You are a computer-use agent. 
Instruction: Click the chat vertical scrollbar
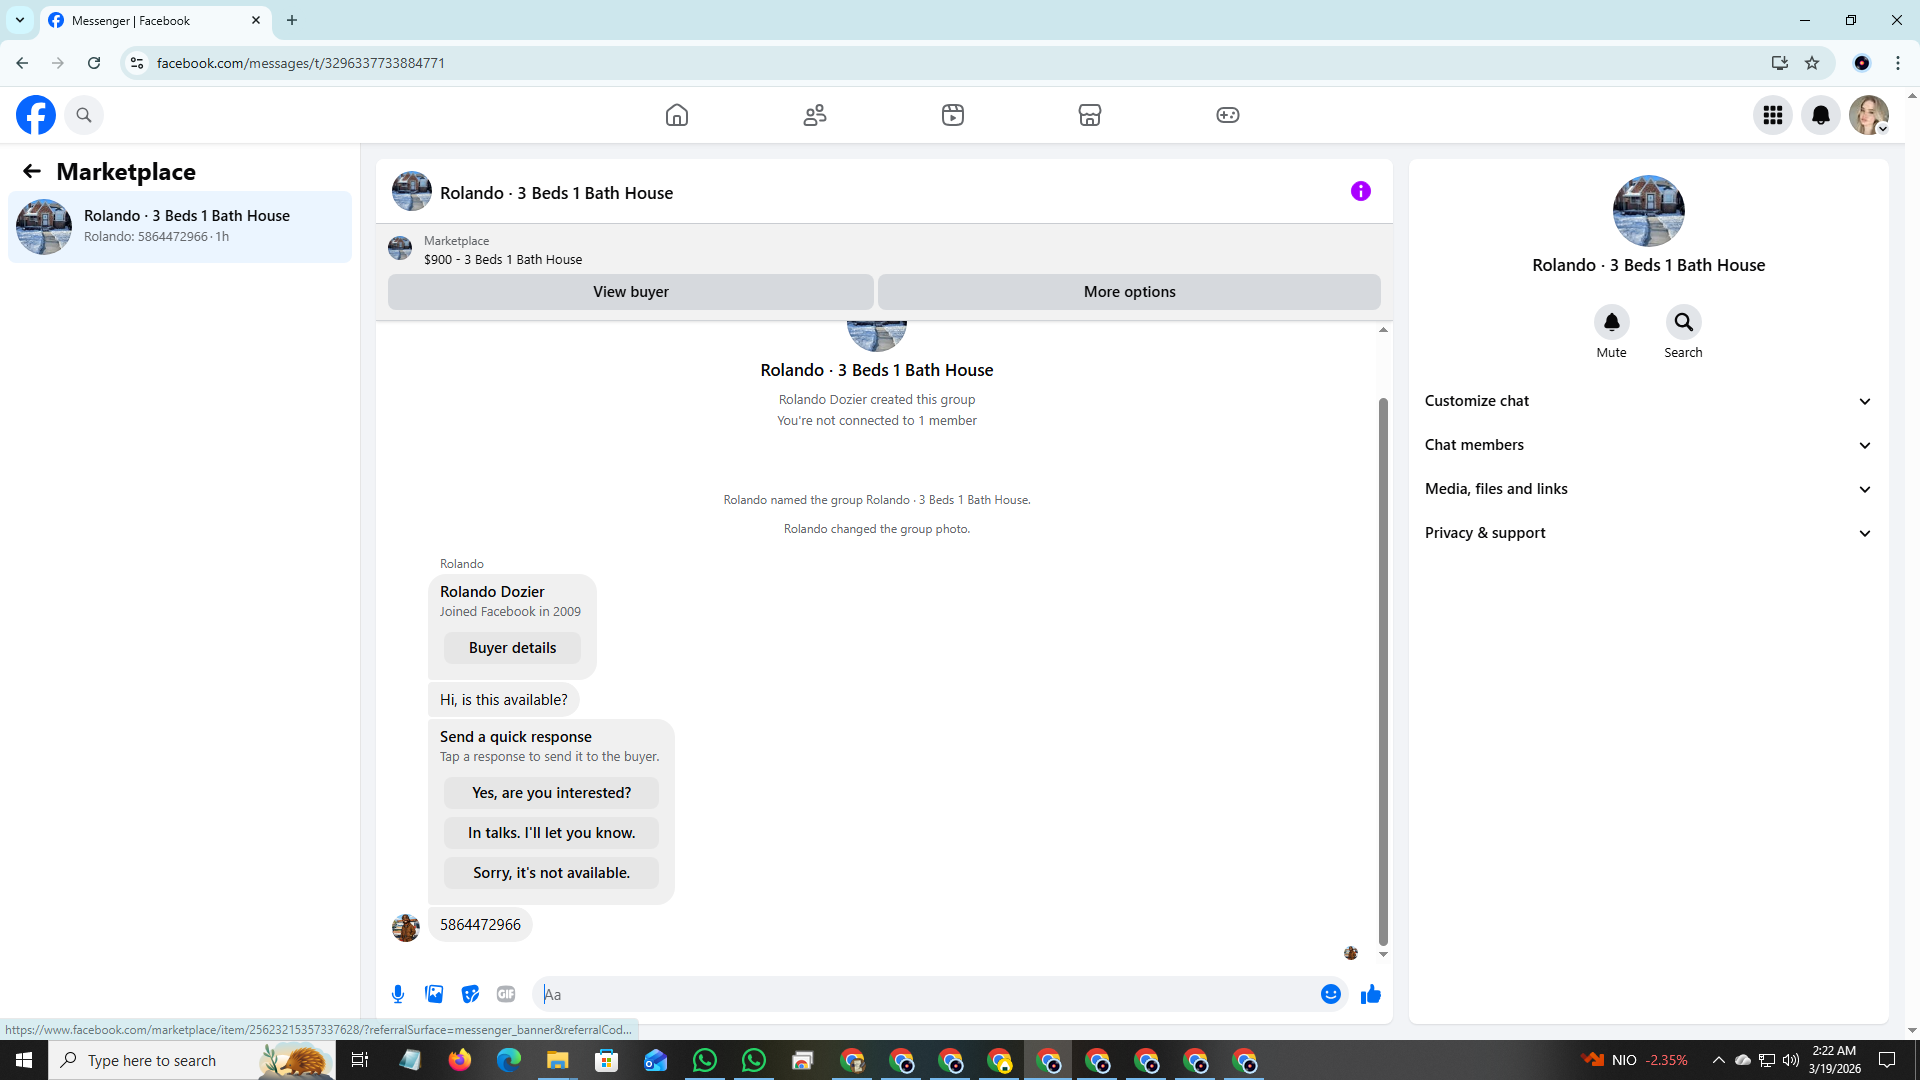(1383, 670)
